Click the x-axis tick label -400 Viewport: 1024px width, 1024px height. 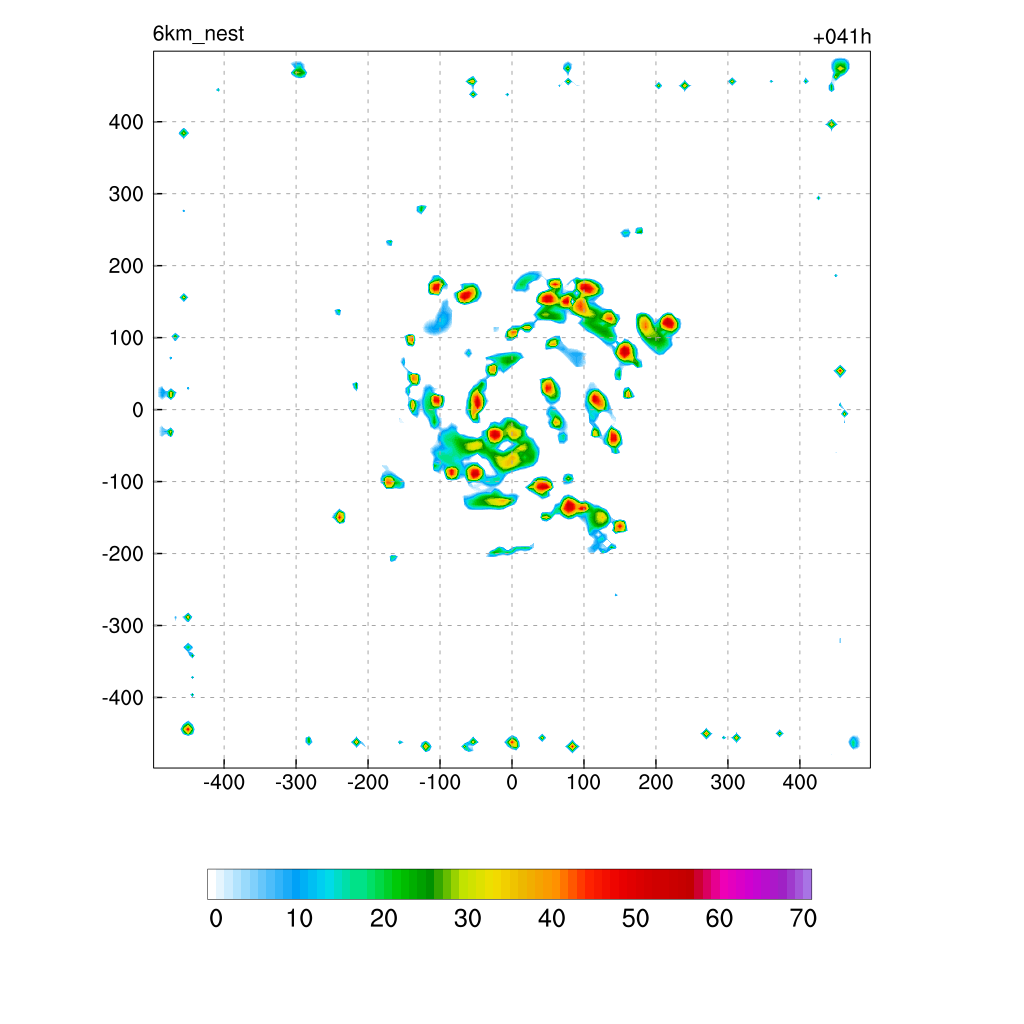click(224, 782)
